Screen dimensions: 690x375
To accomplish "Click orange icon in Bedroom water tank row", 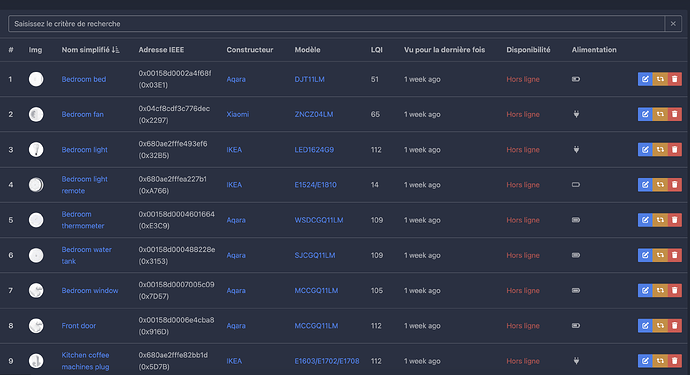I will pyautogui.click(x=660, y=255).
